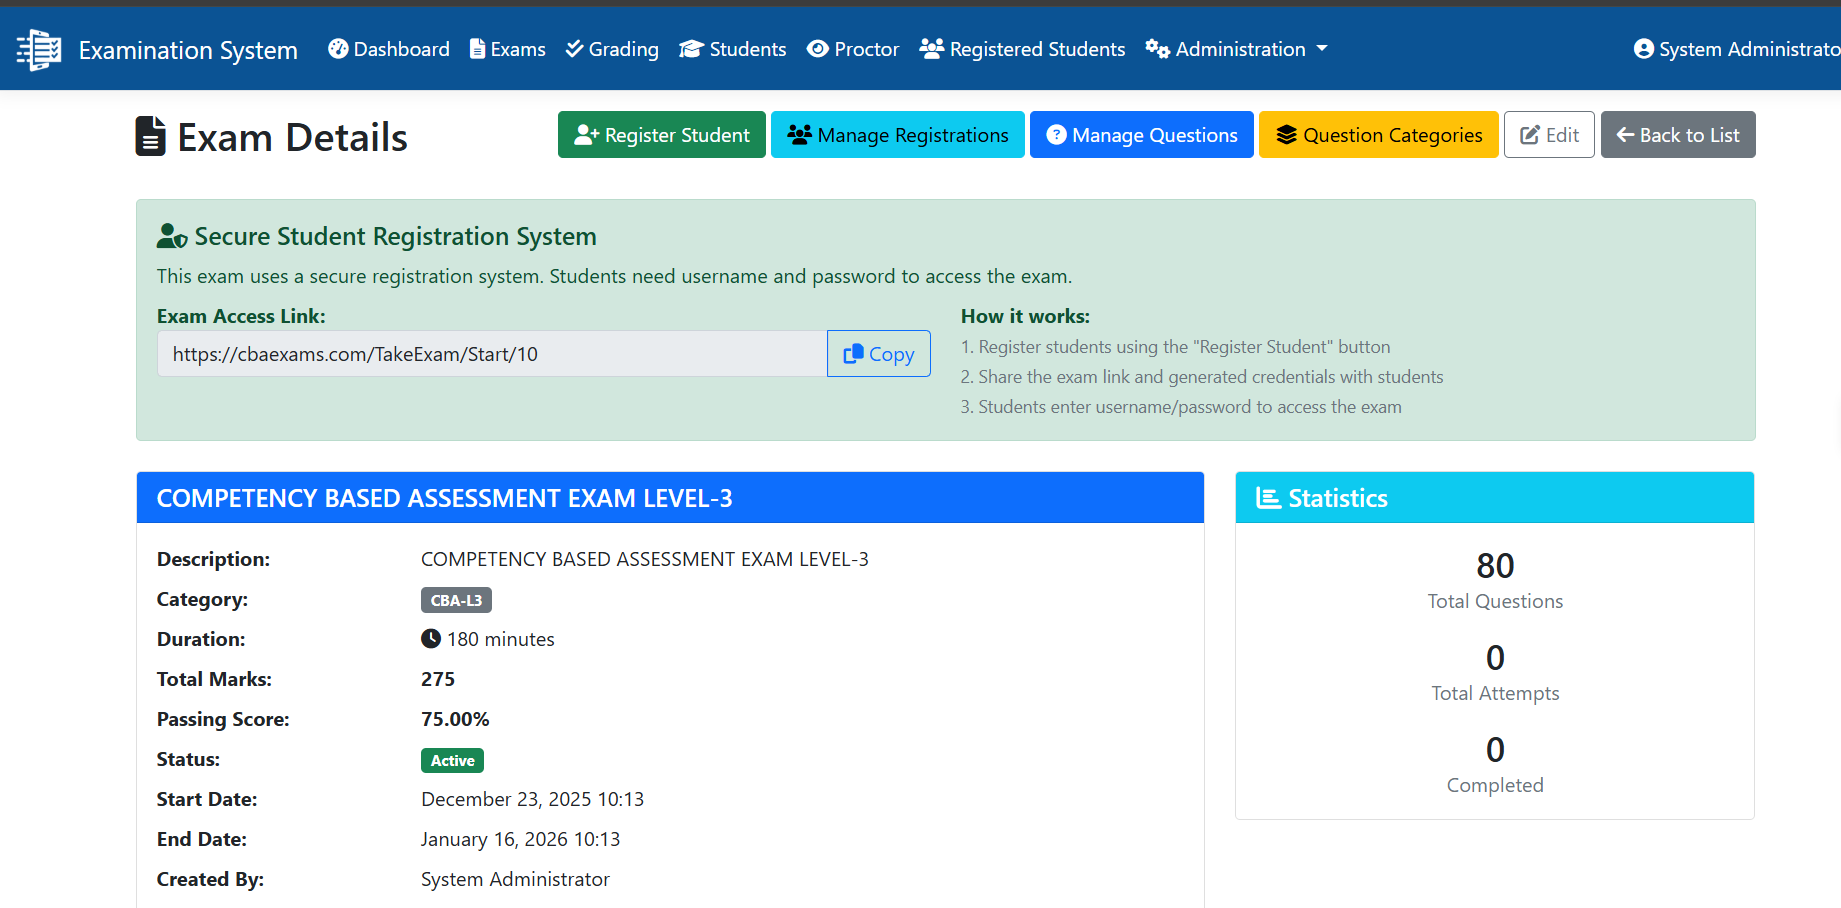Edit this exam's details
This screenshot has height=908, width=1841.
point(1550,135)
